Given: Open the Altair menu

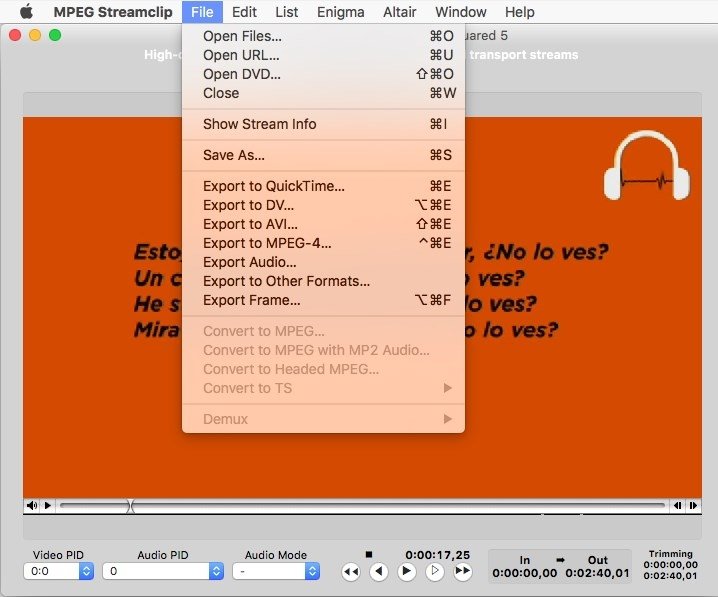Looking at the screenshot, I should pos(399,12).
